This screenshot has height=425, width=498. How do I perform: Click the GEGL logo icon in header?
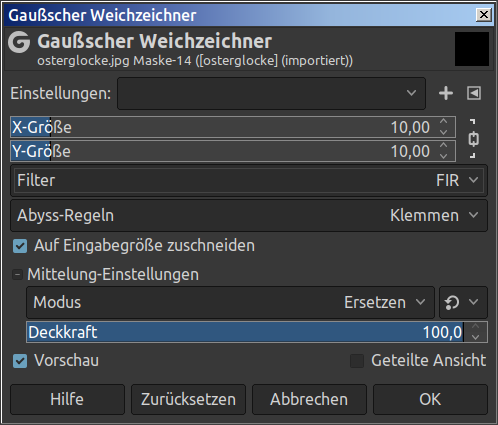tap(19, 42)
